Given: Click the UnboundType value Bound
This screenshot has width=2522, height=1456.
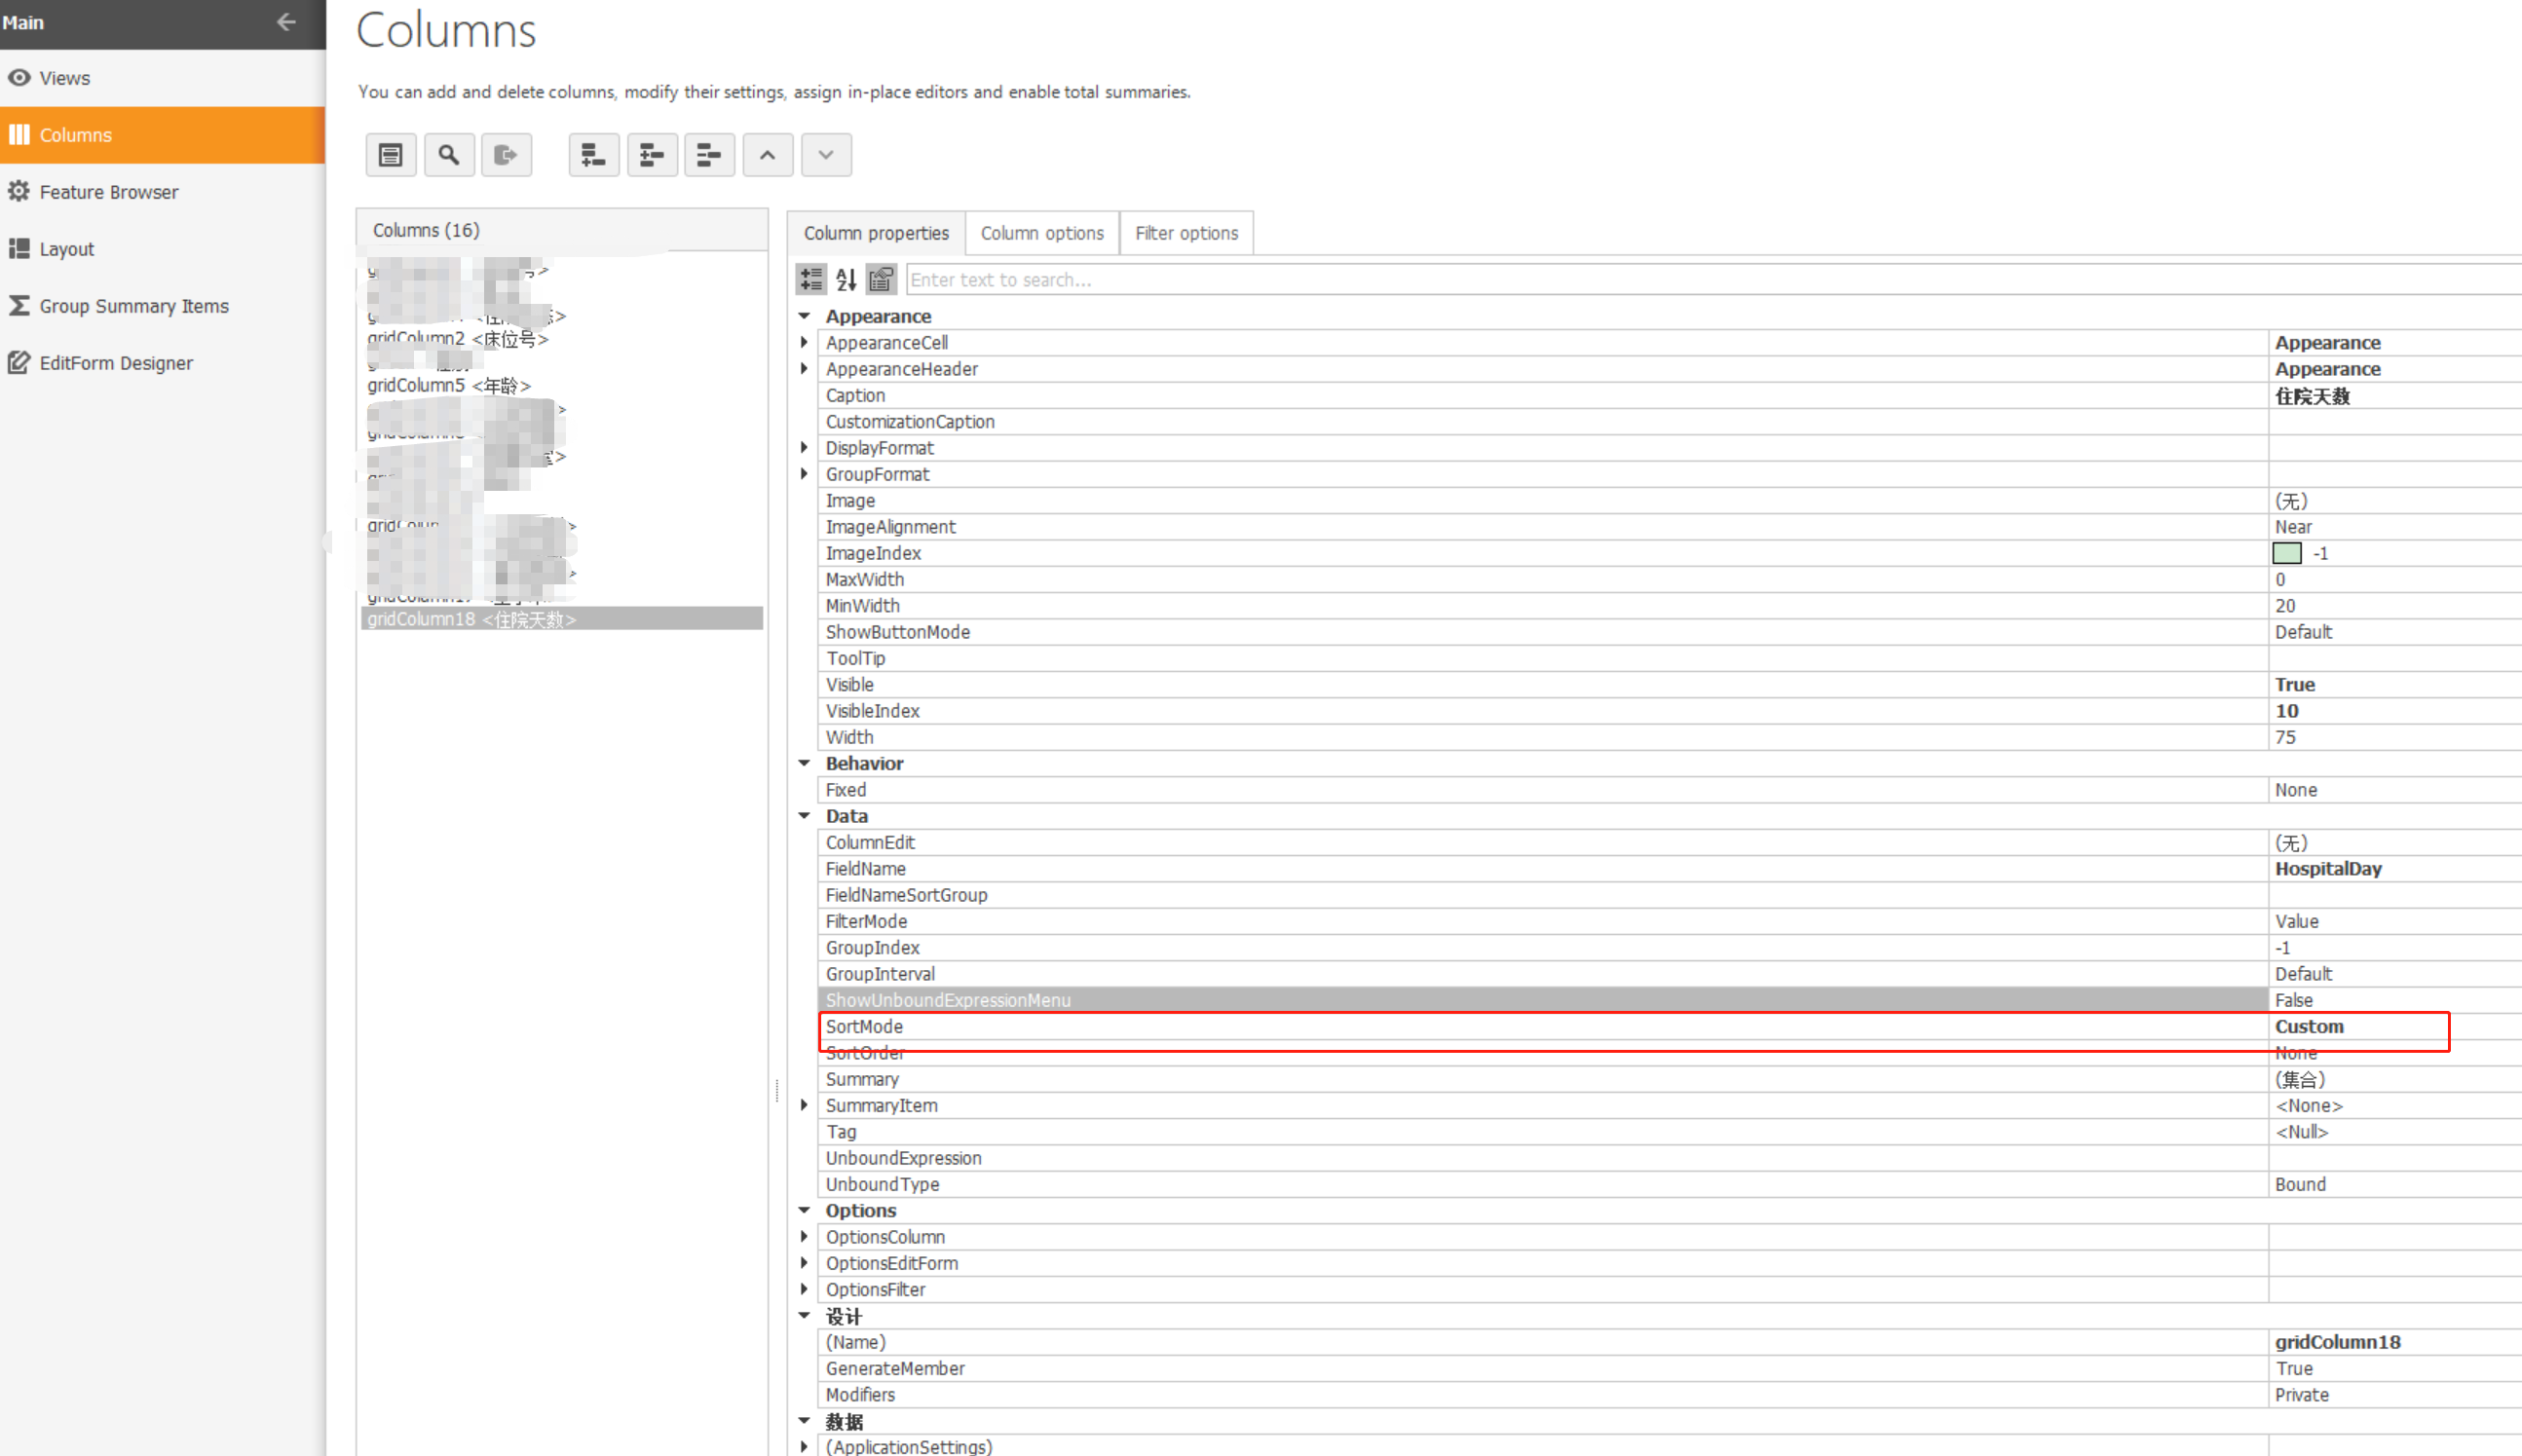Looking at the screenshot, I should coord(2300,1184).
